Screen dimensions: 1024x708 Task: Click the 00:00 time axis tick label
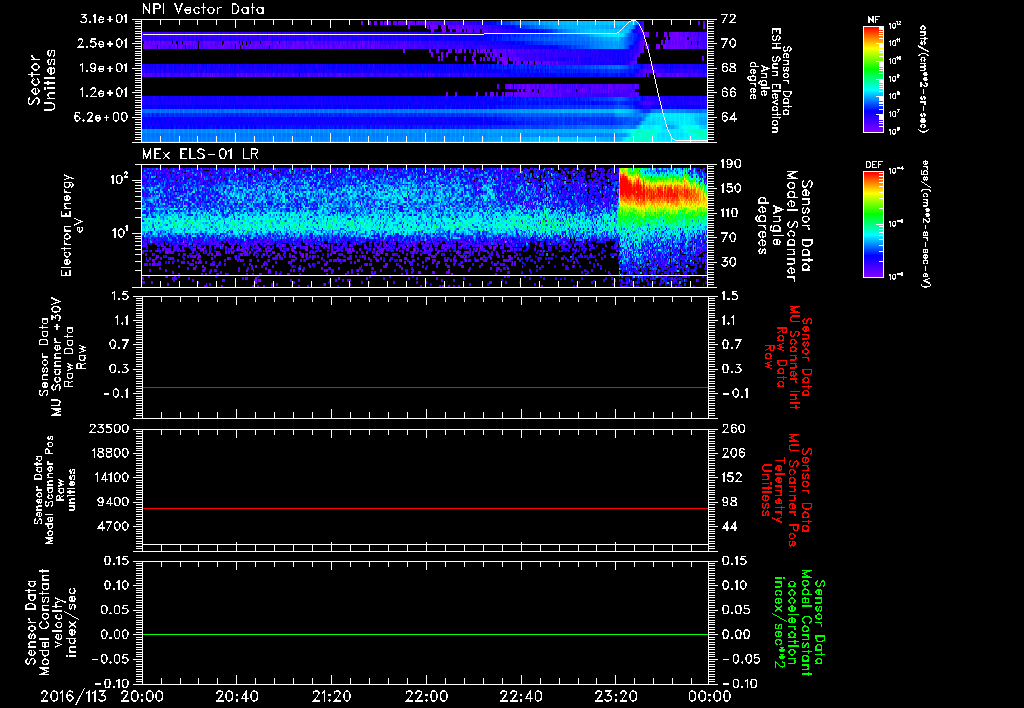[708, 695]
